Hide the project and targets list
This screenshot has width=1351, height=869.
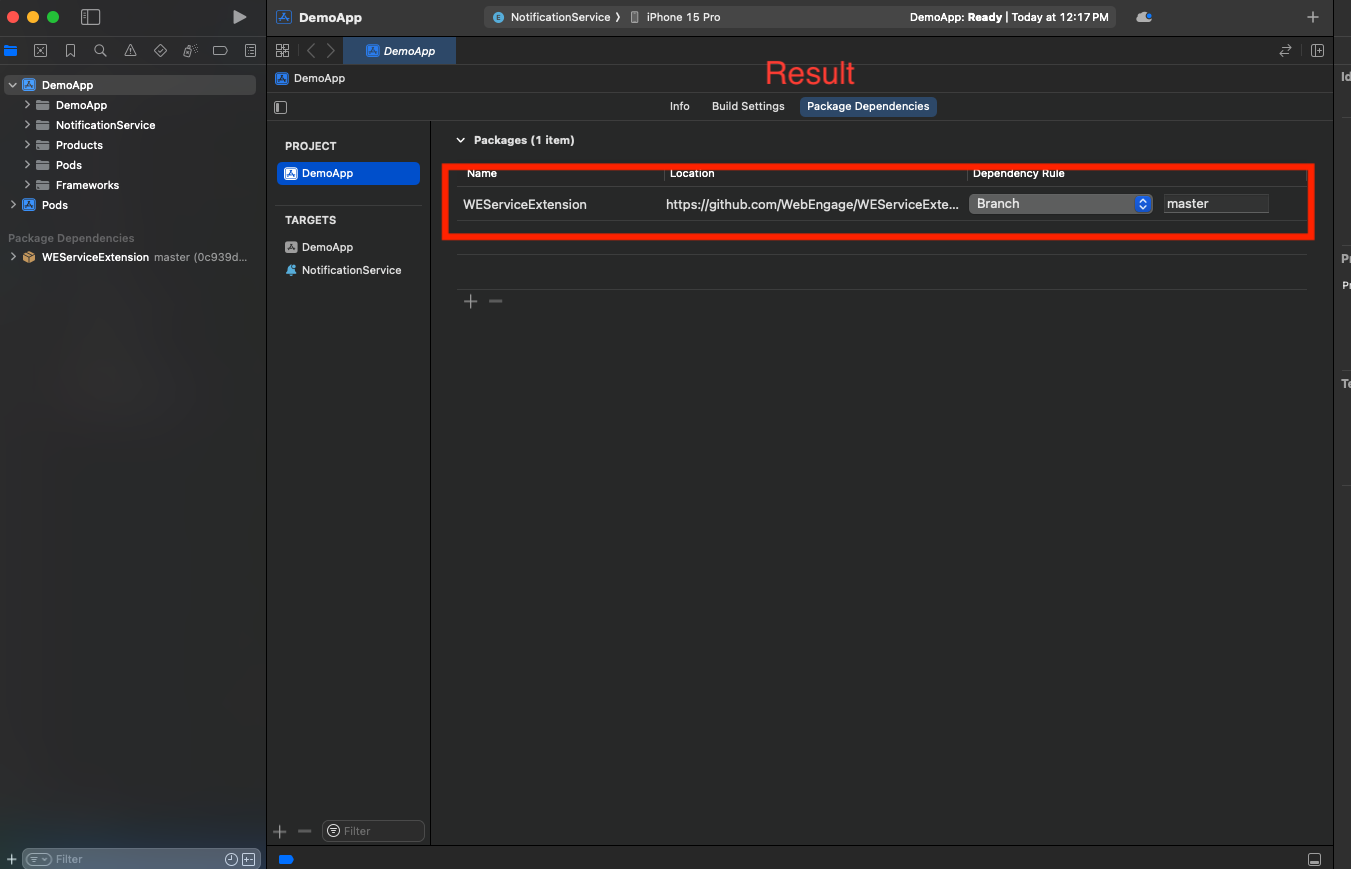281,107
